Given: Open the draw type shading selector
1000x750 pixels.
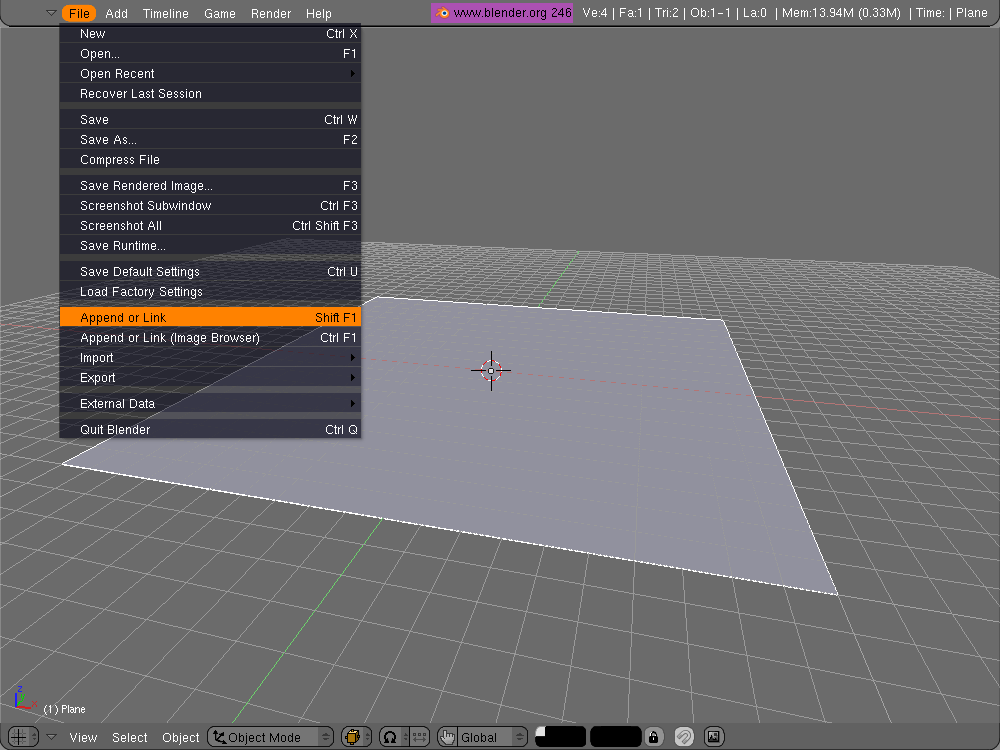Looking at the screenshot, I should coord(356,737).
